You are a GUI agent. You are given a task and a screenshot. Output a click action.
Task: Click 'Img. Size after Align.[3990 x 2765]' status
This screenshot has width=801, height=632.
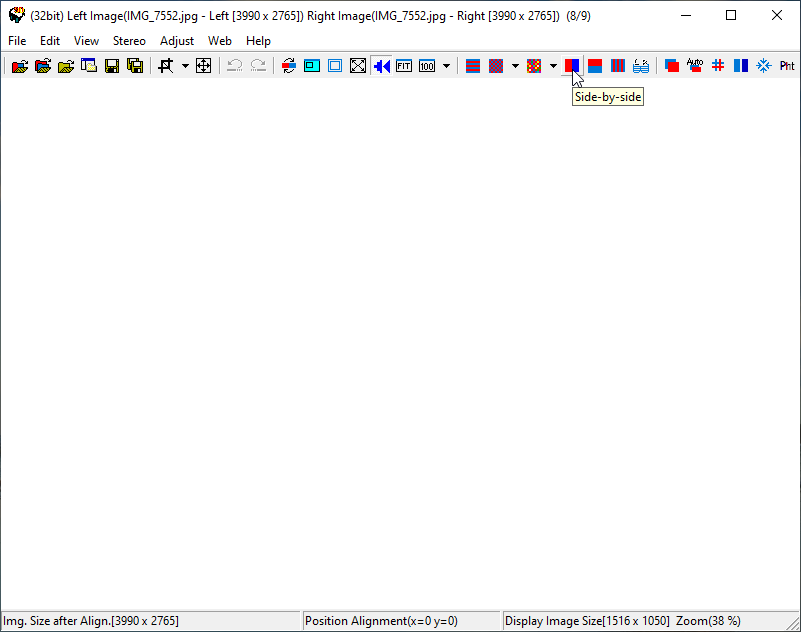point(91,621)
